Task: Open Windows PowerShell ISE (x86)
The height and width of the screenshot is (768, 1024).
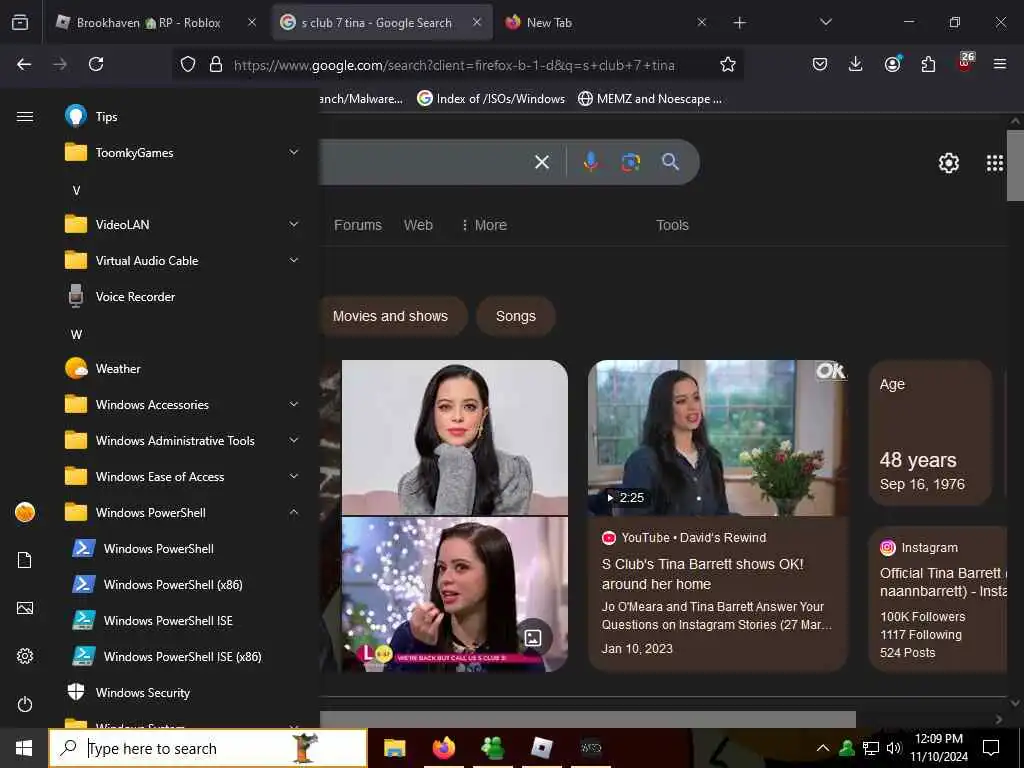Action: pyautogui.click(x=180, y=656)
